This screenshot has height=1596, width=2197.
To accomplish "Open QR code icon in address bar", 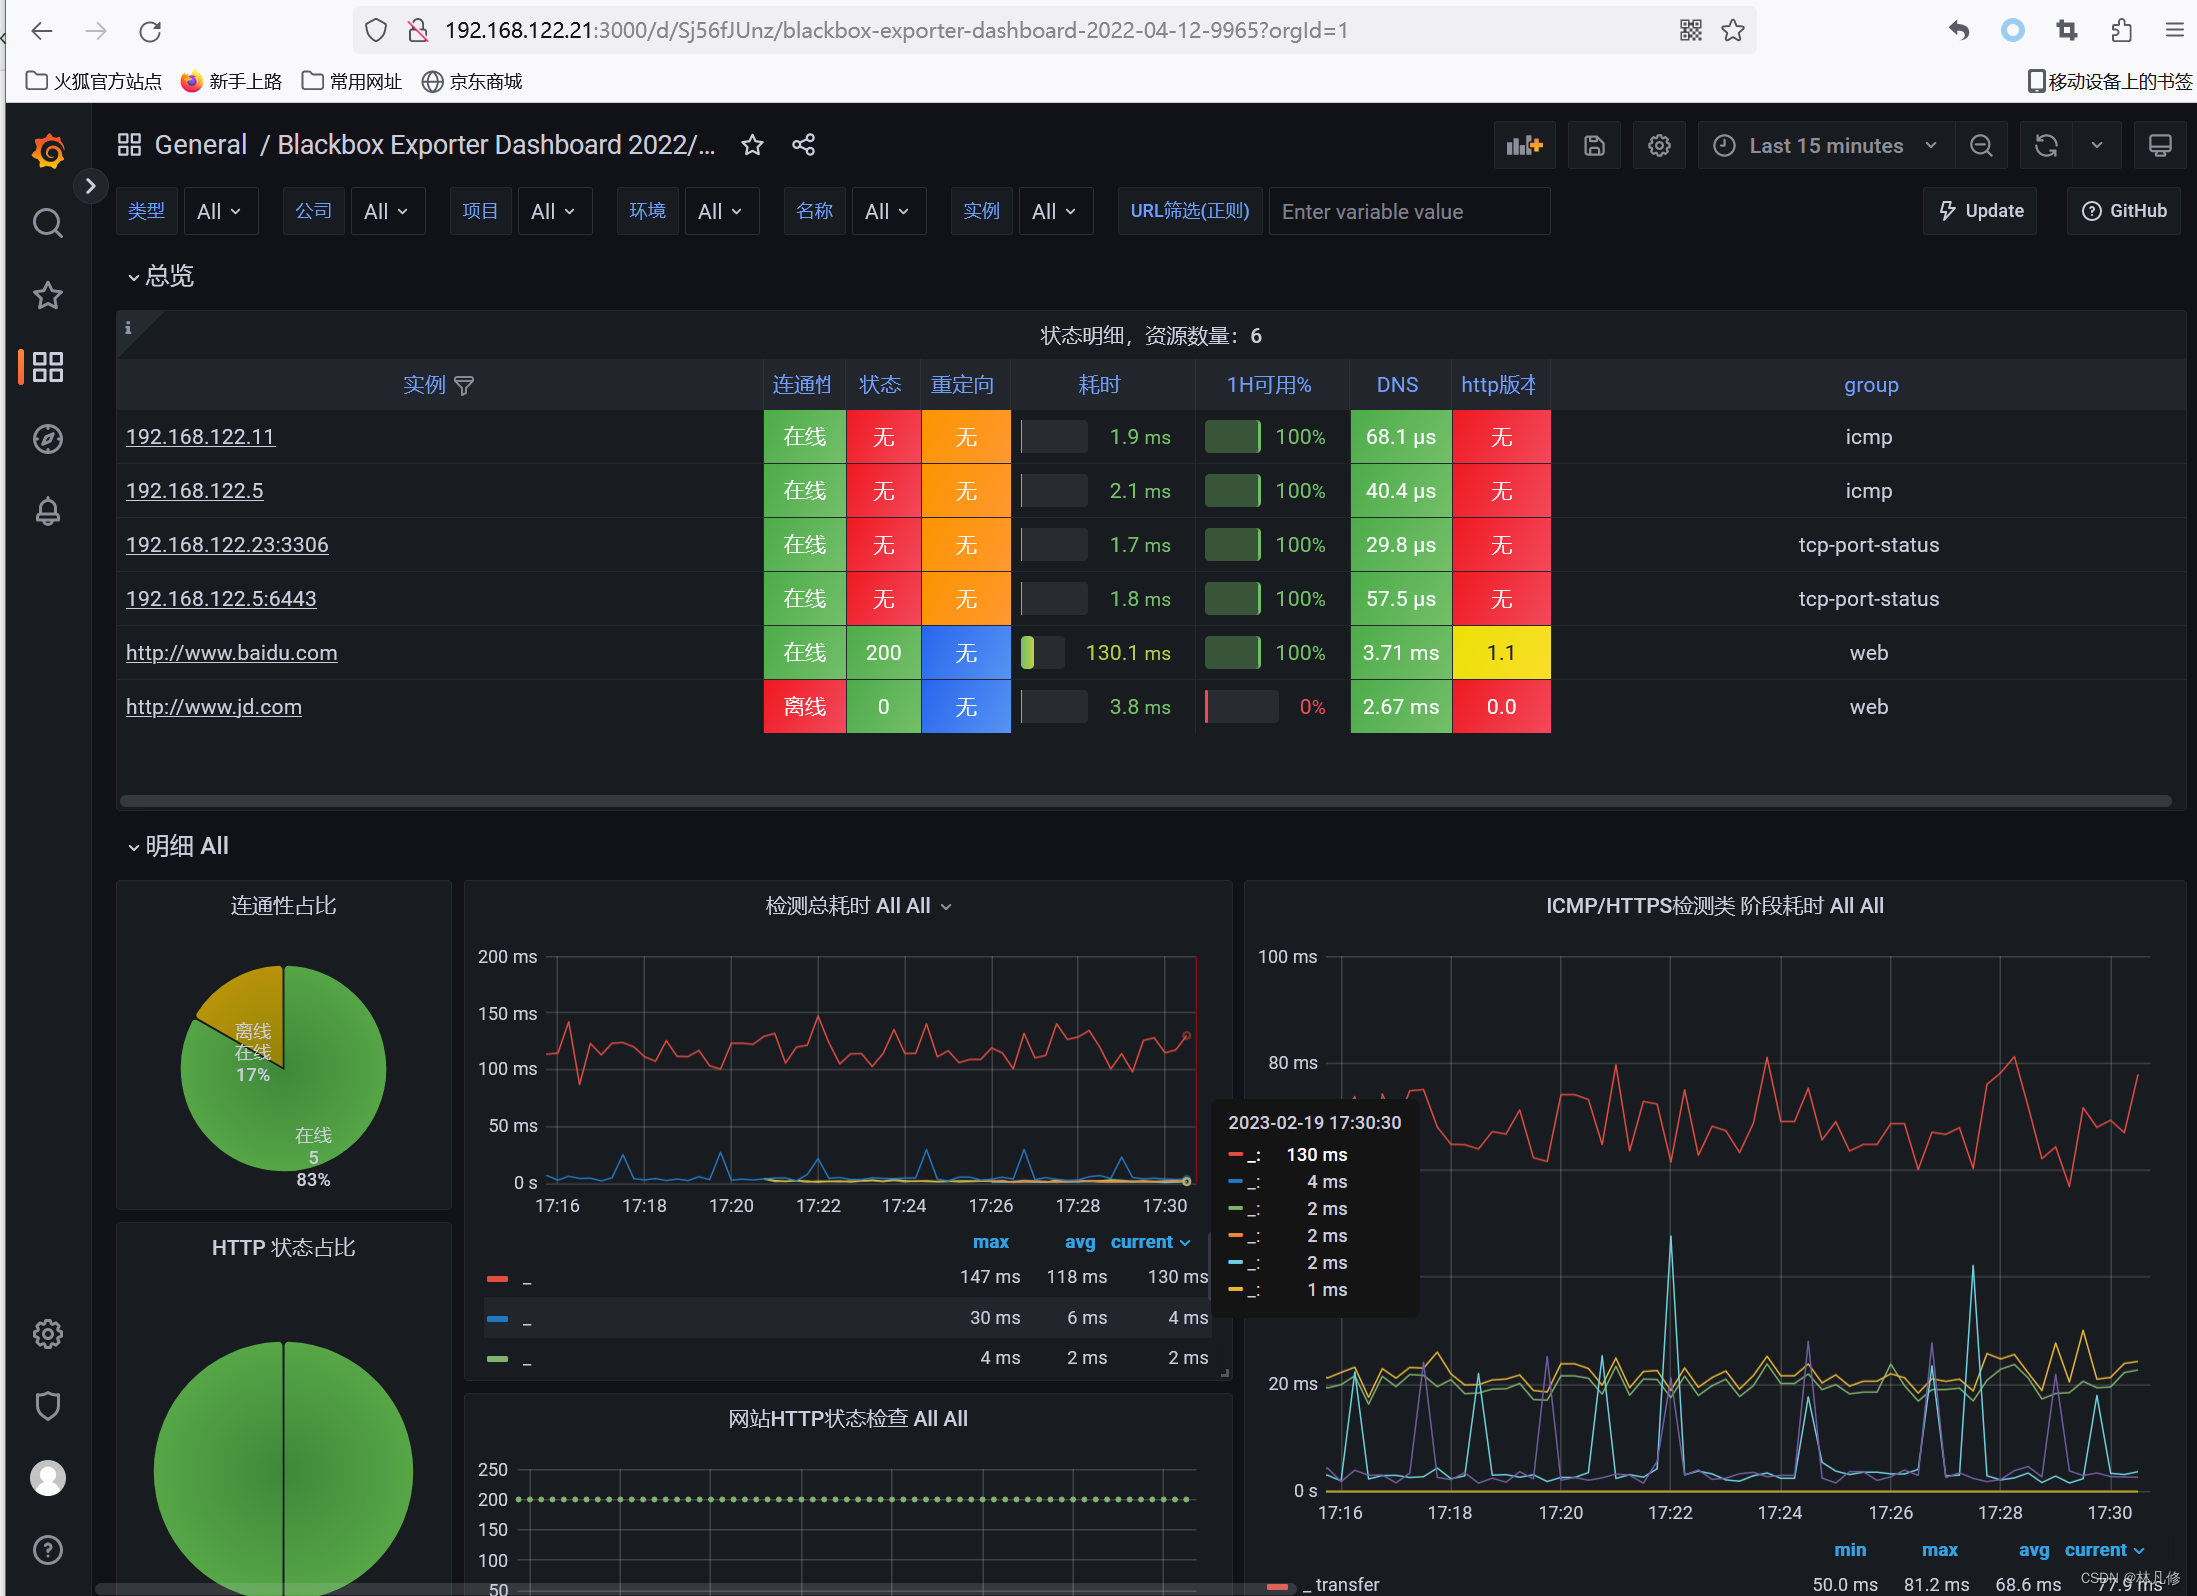I will click(x=1691, y=31).
